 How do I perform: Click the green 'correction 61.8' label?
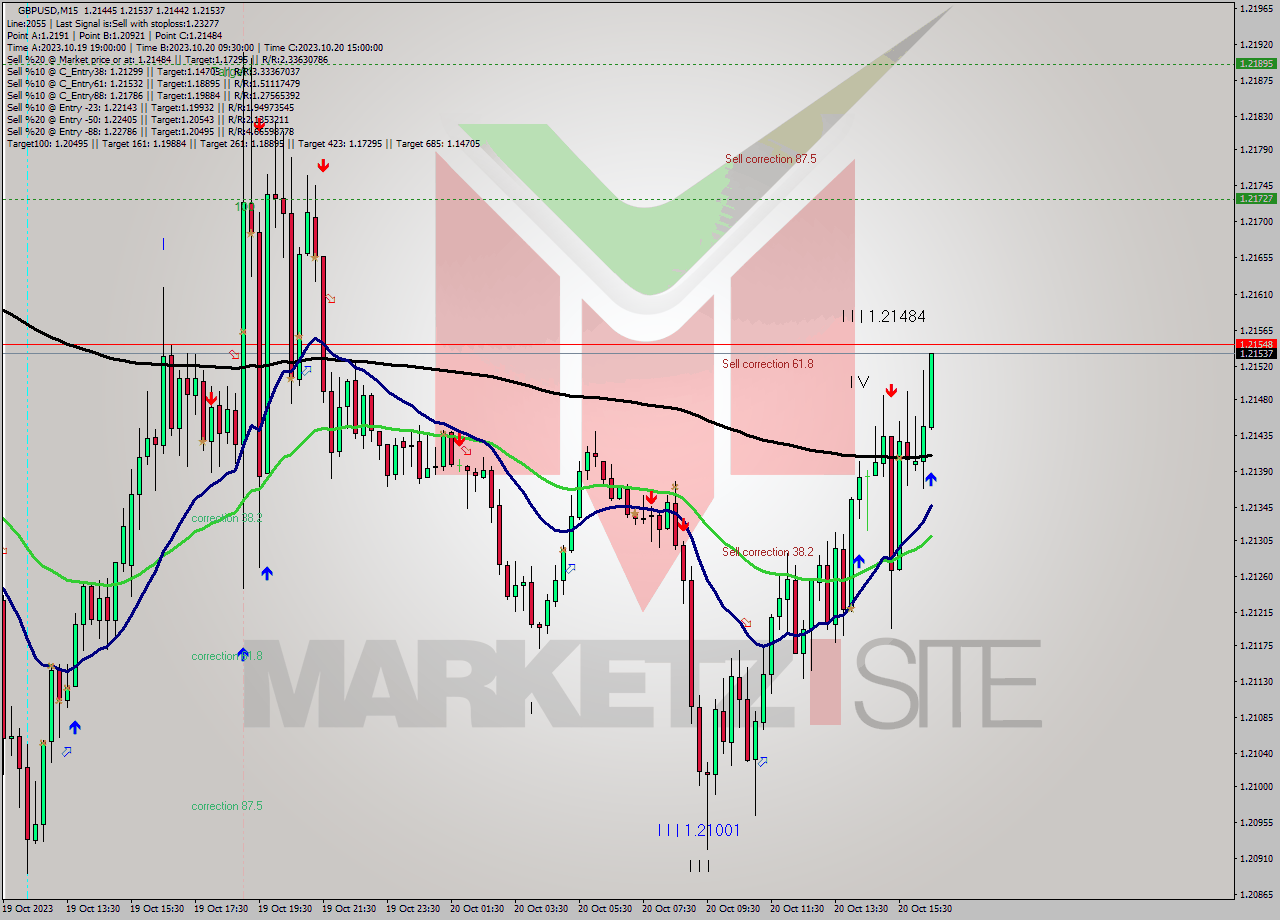(x=227, y=656)
